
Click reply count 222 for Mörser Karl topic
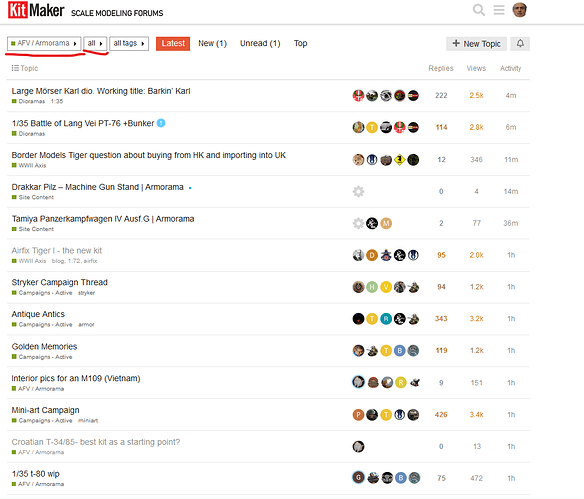[441, 95]
